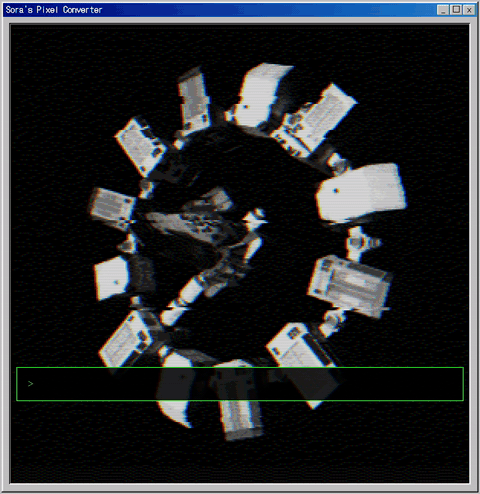This screenshot has width=480, height=494.
Task: Click the pixelated spacecraft image preview
Action: 240,253
